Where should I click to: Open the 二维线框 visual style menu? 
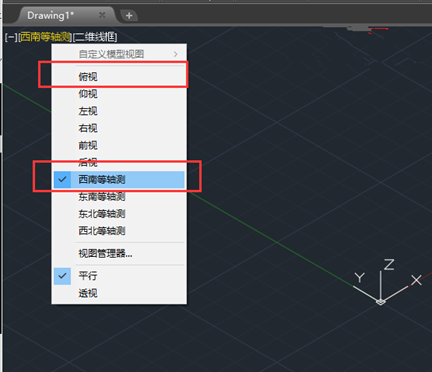(95, 37)
